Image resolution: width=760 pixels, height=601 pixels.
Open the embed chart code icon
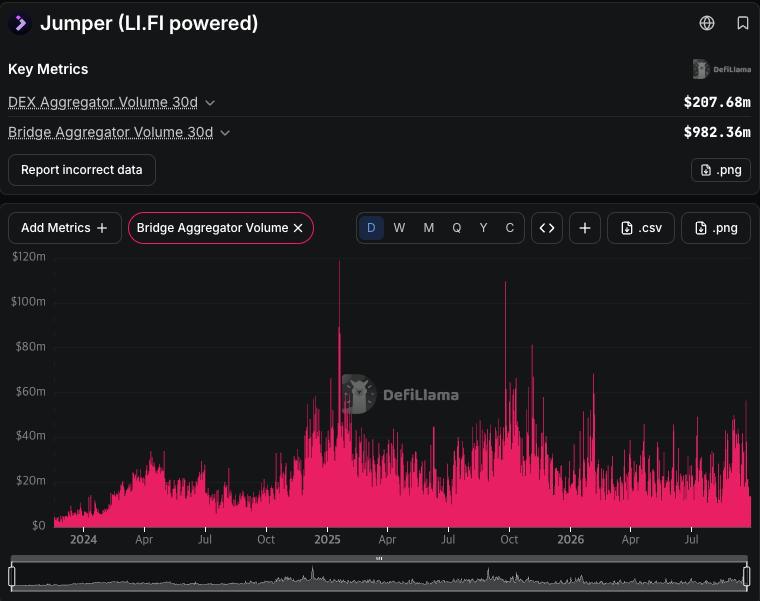[547, 228]
